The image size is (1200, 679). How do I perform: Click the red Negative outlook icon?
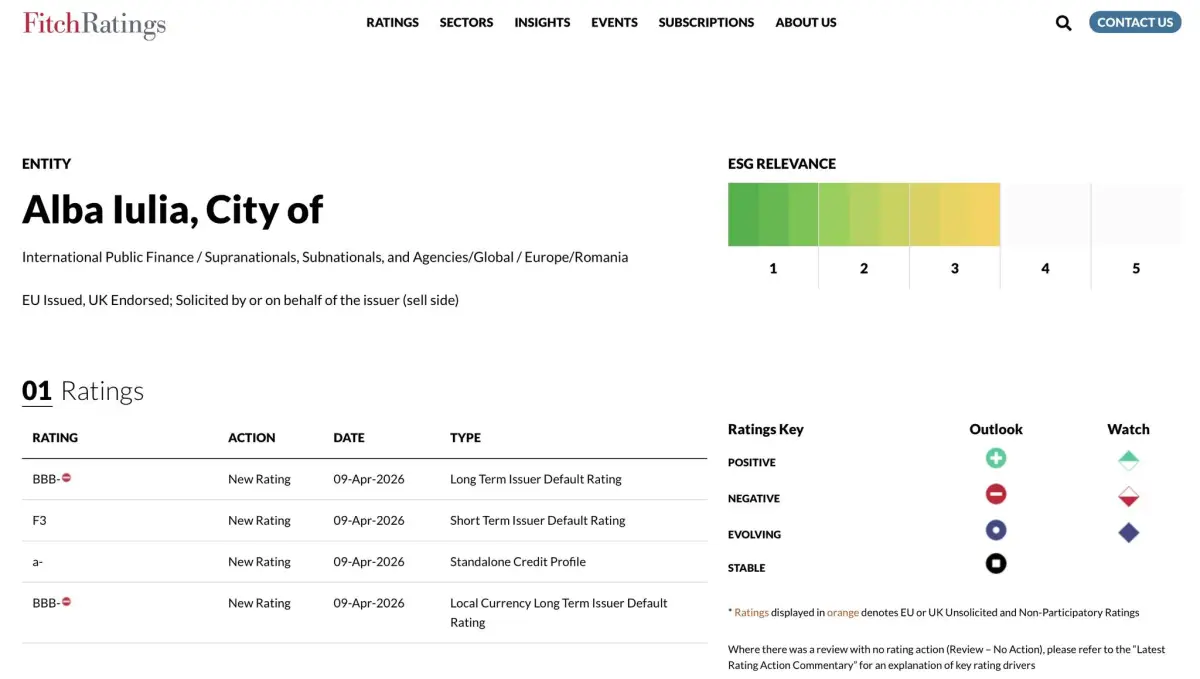[996, 494]
